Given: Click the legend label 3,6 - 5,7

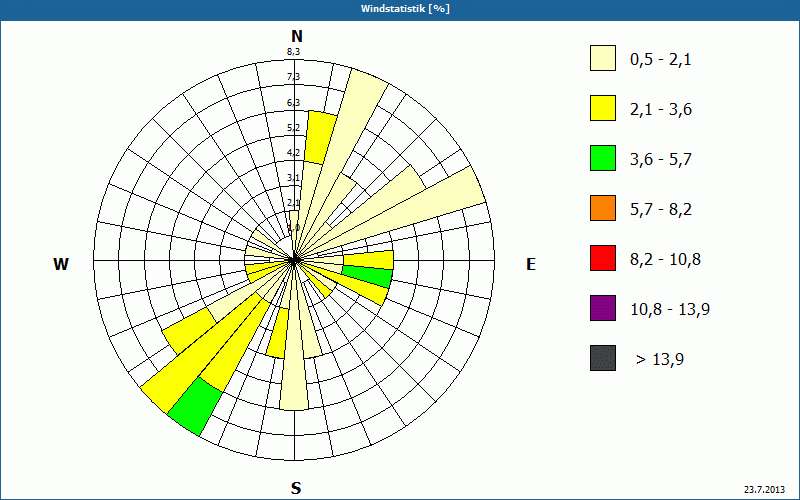Looking at the screenshot, I should tap(661, 160).
